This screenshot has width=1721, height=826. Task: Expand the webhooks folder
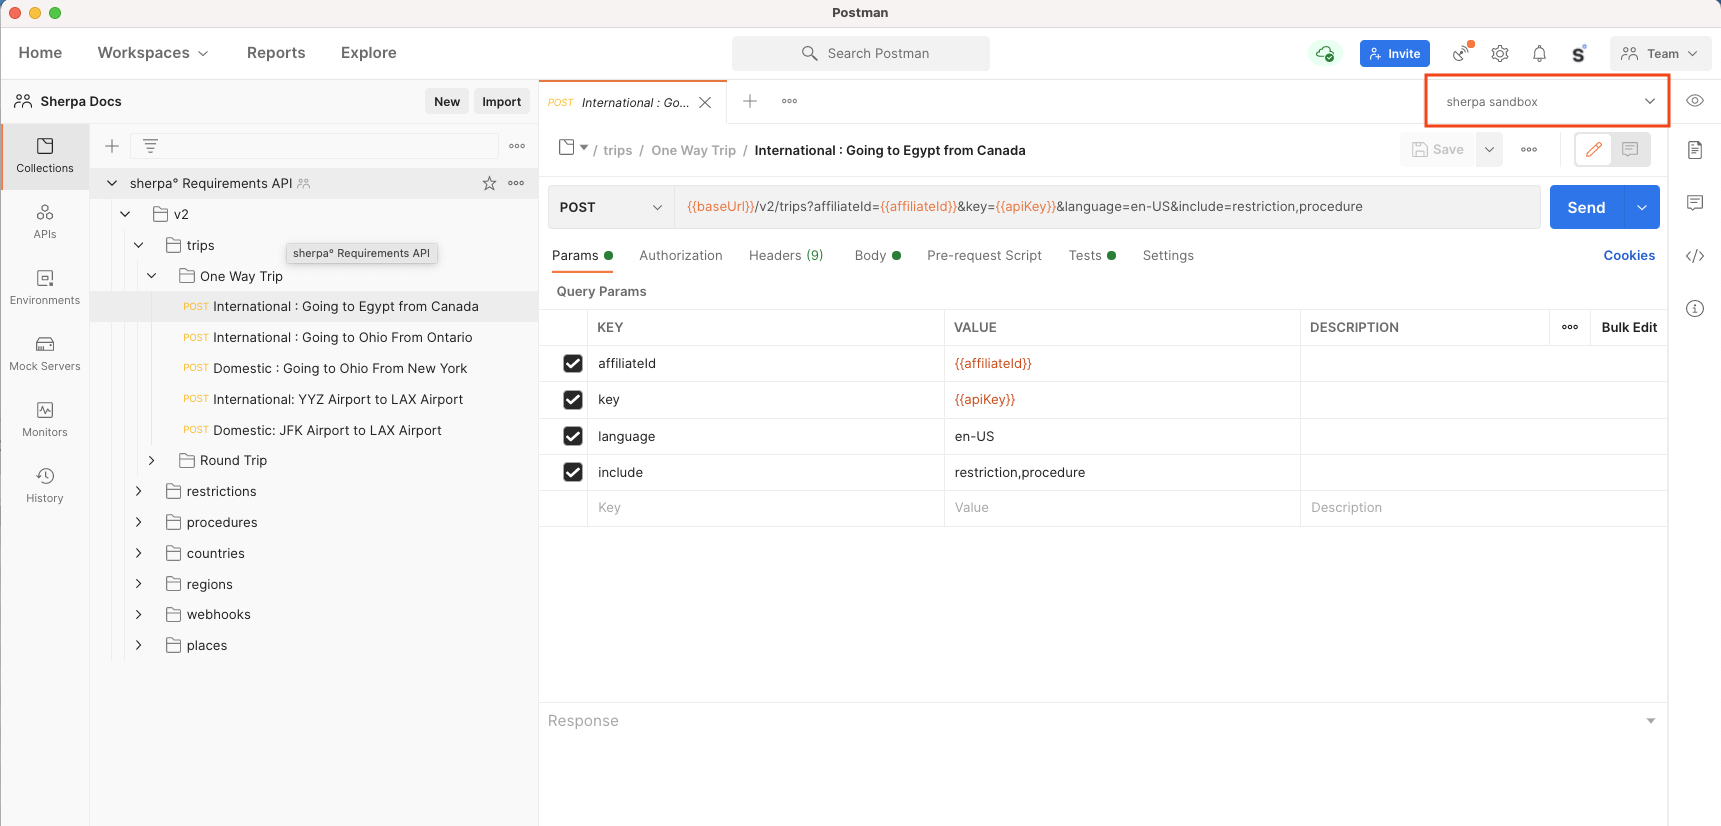click(x=138, y=614)
